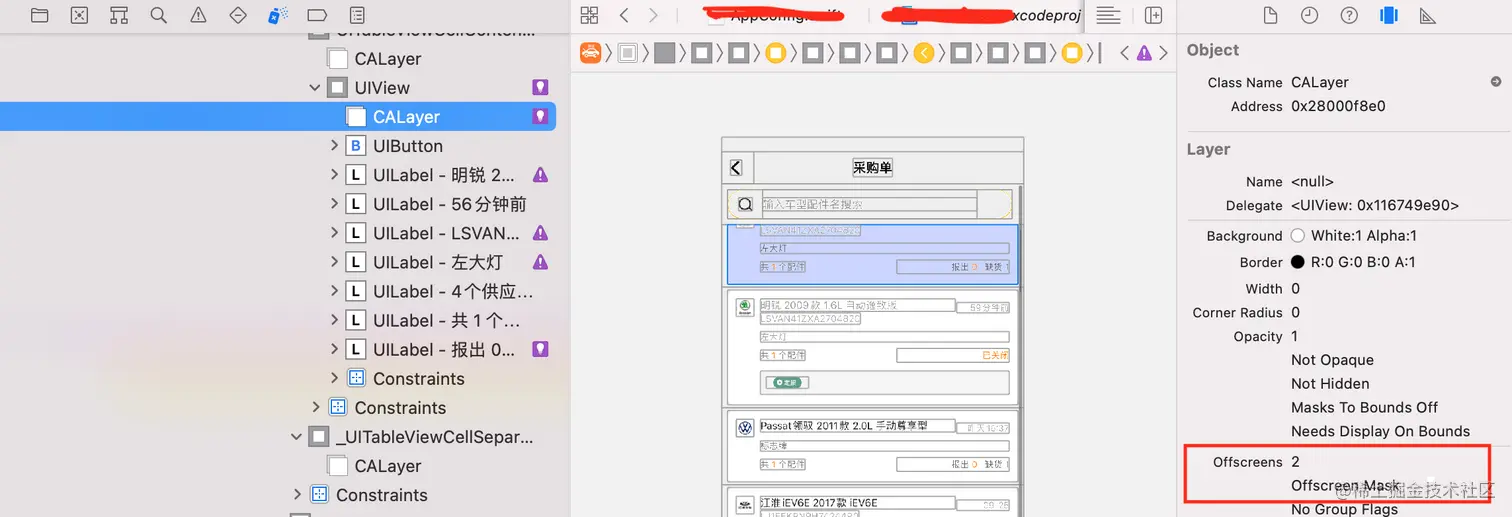1512x517 pixels.
Task: Show the Size inspector ruler icon
Action: 1428,15
